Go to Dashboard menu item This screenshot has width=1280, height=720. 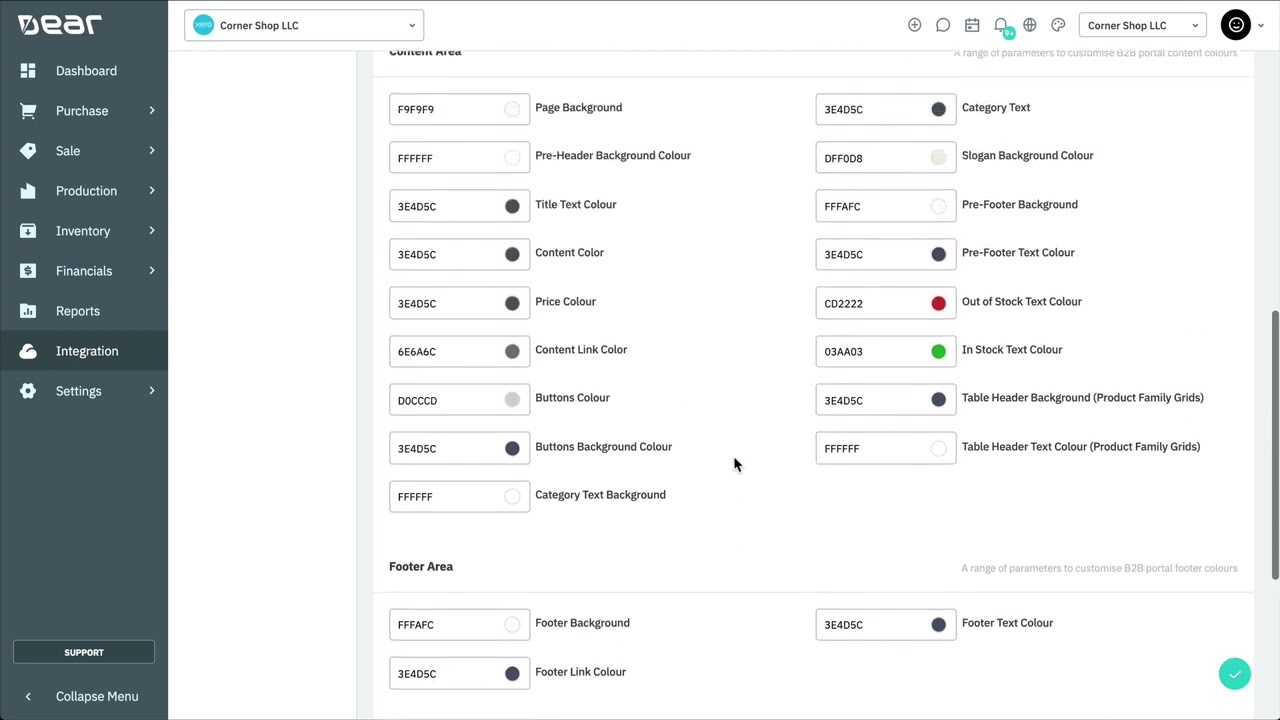[86, 71]
